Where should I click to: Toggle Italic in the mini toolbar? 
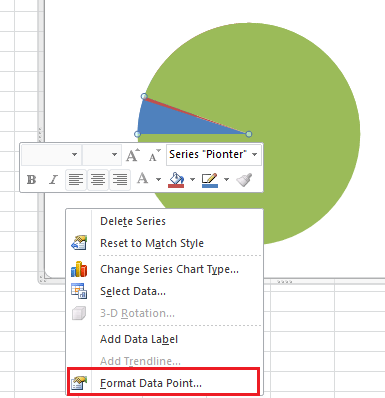tap(53, 180)
